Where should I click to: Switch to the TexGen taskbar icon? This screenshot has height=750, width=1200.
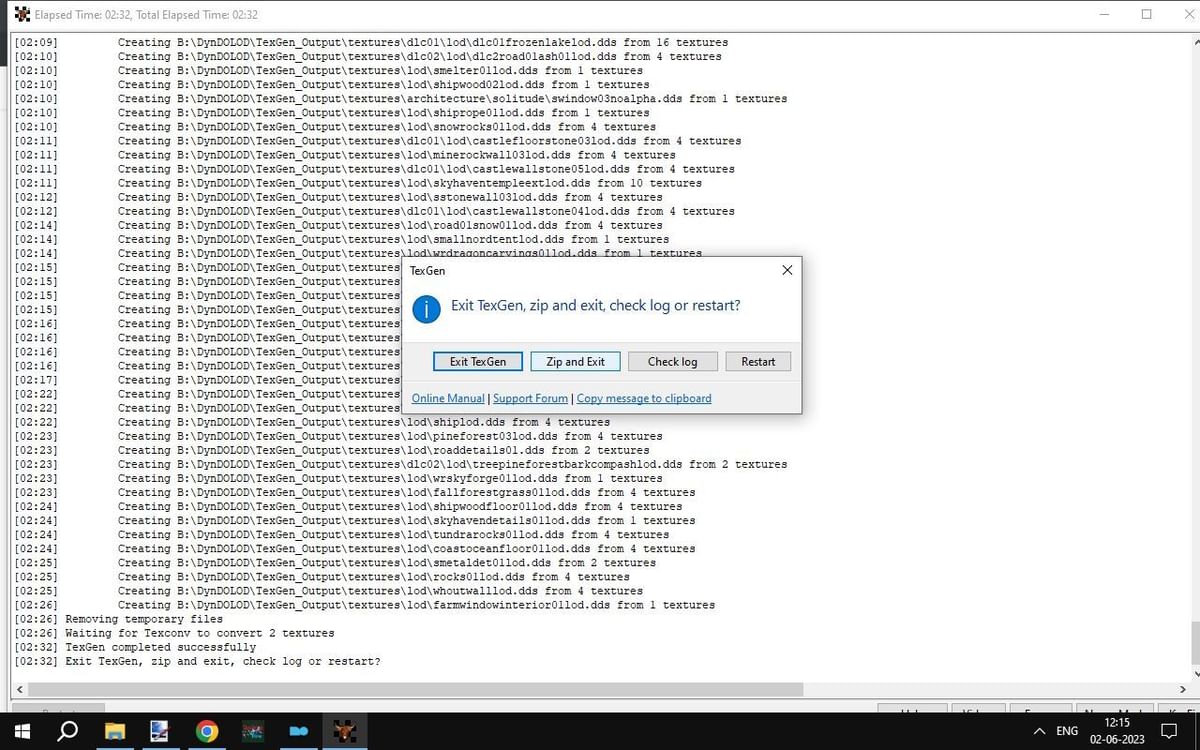pos(344,731)
